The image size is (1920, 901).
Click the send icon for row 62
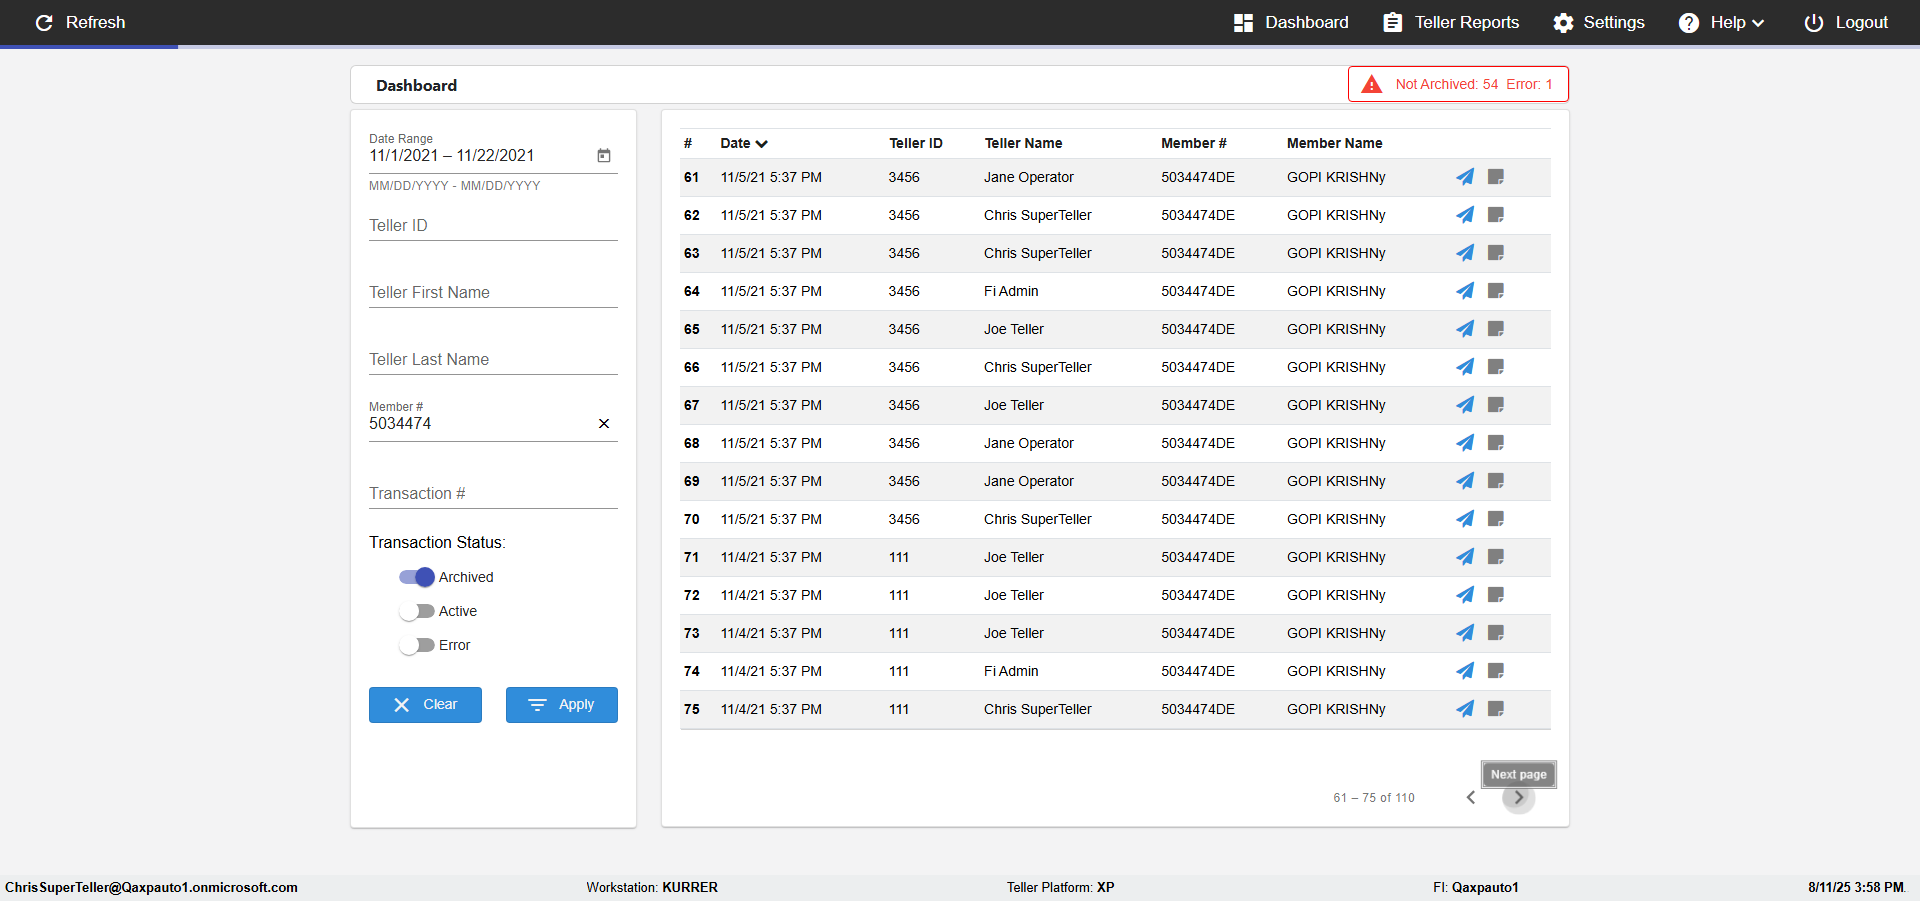point(1465,215)
